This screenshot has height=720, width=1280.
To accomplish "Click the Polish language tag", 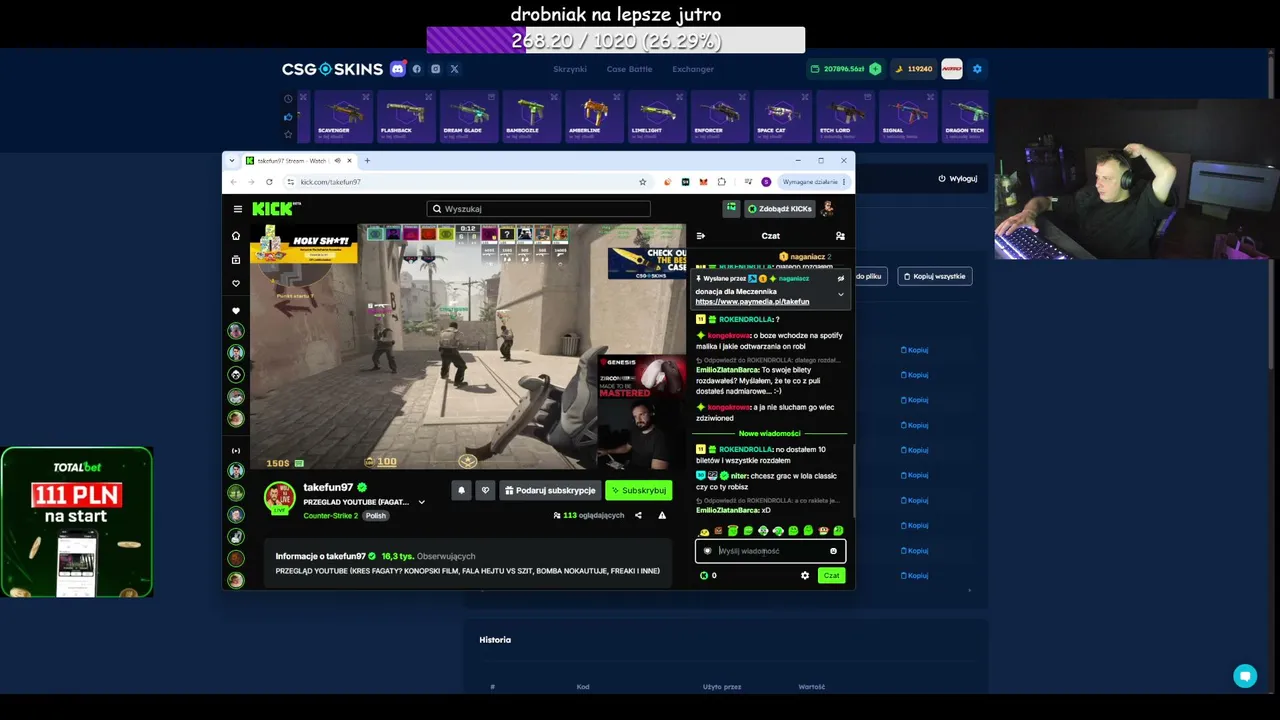I will coord(375,516).
